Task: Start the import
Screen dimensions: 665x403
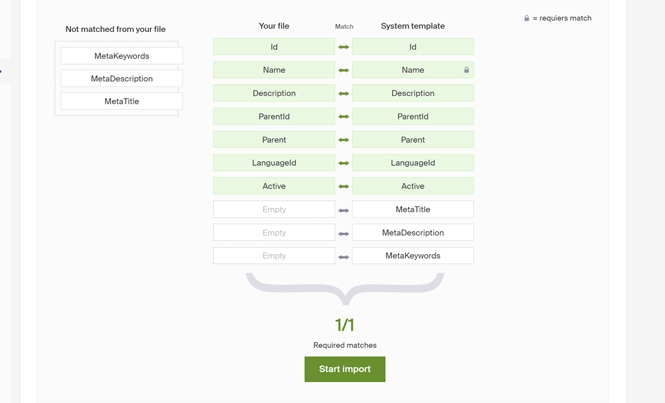Action: pos(344,369)
